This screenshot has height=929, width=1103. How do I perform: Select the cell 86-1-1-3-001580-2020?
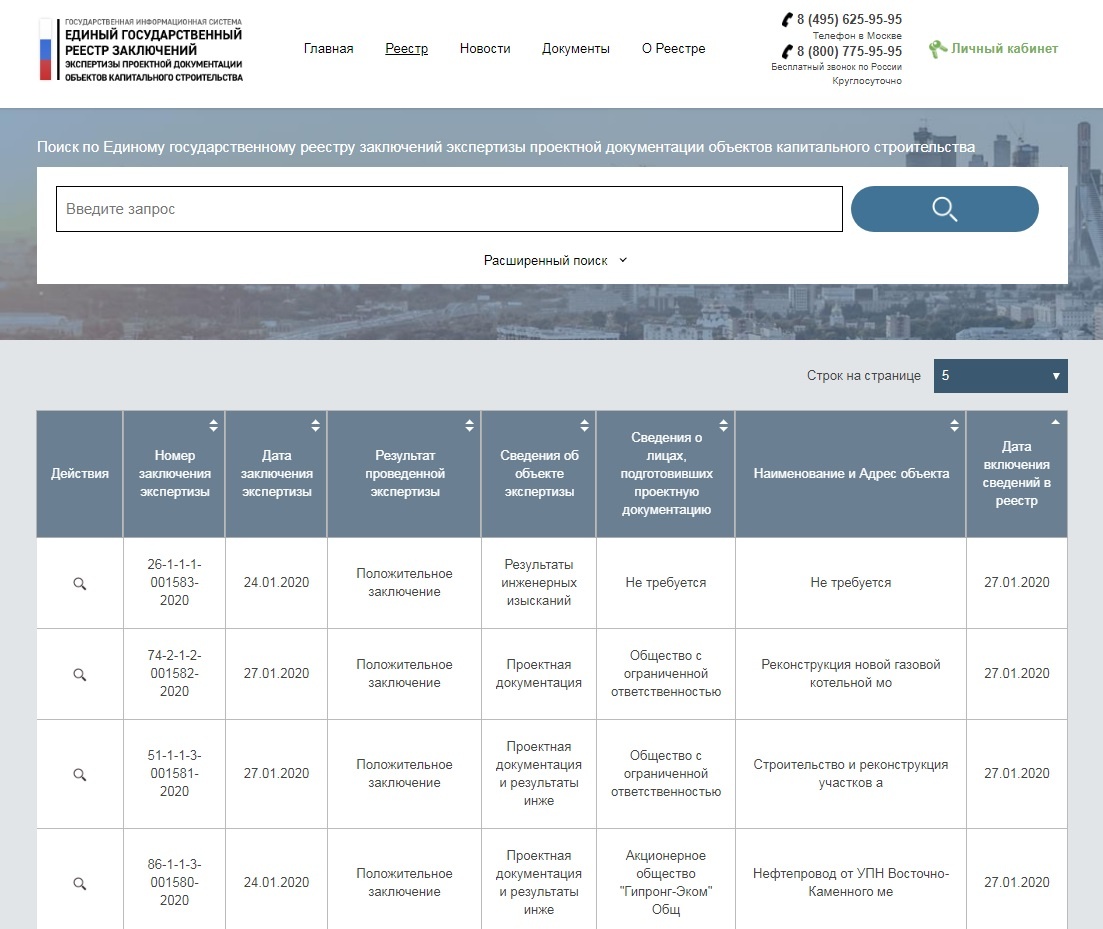(174, 882)
